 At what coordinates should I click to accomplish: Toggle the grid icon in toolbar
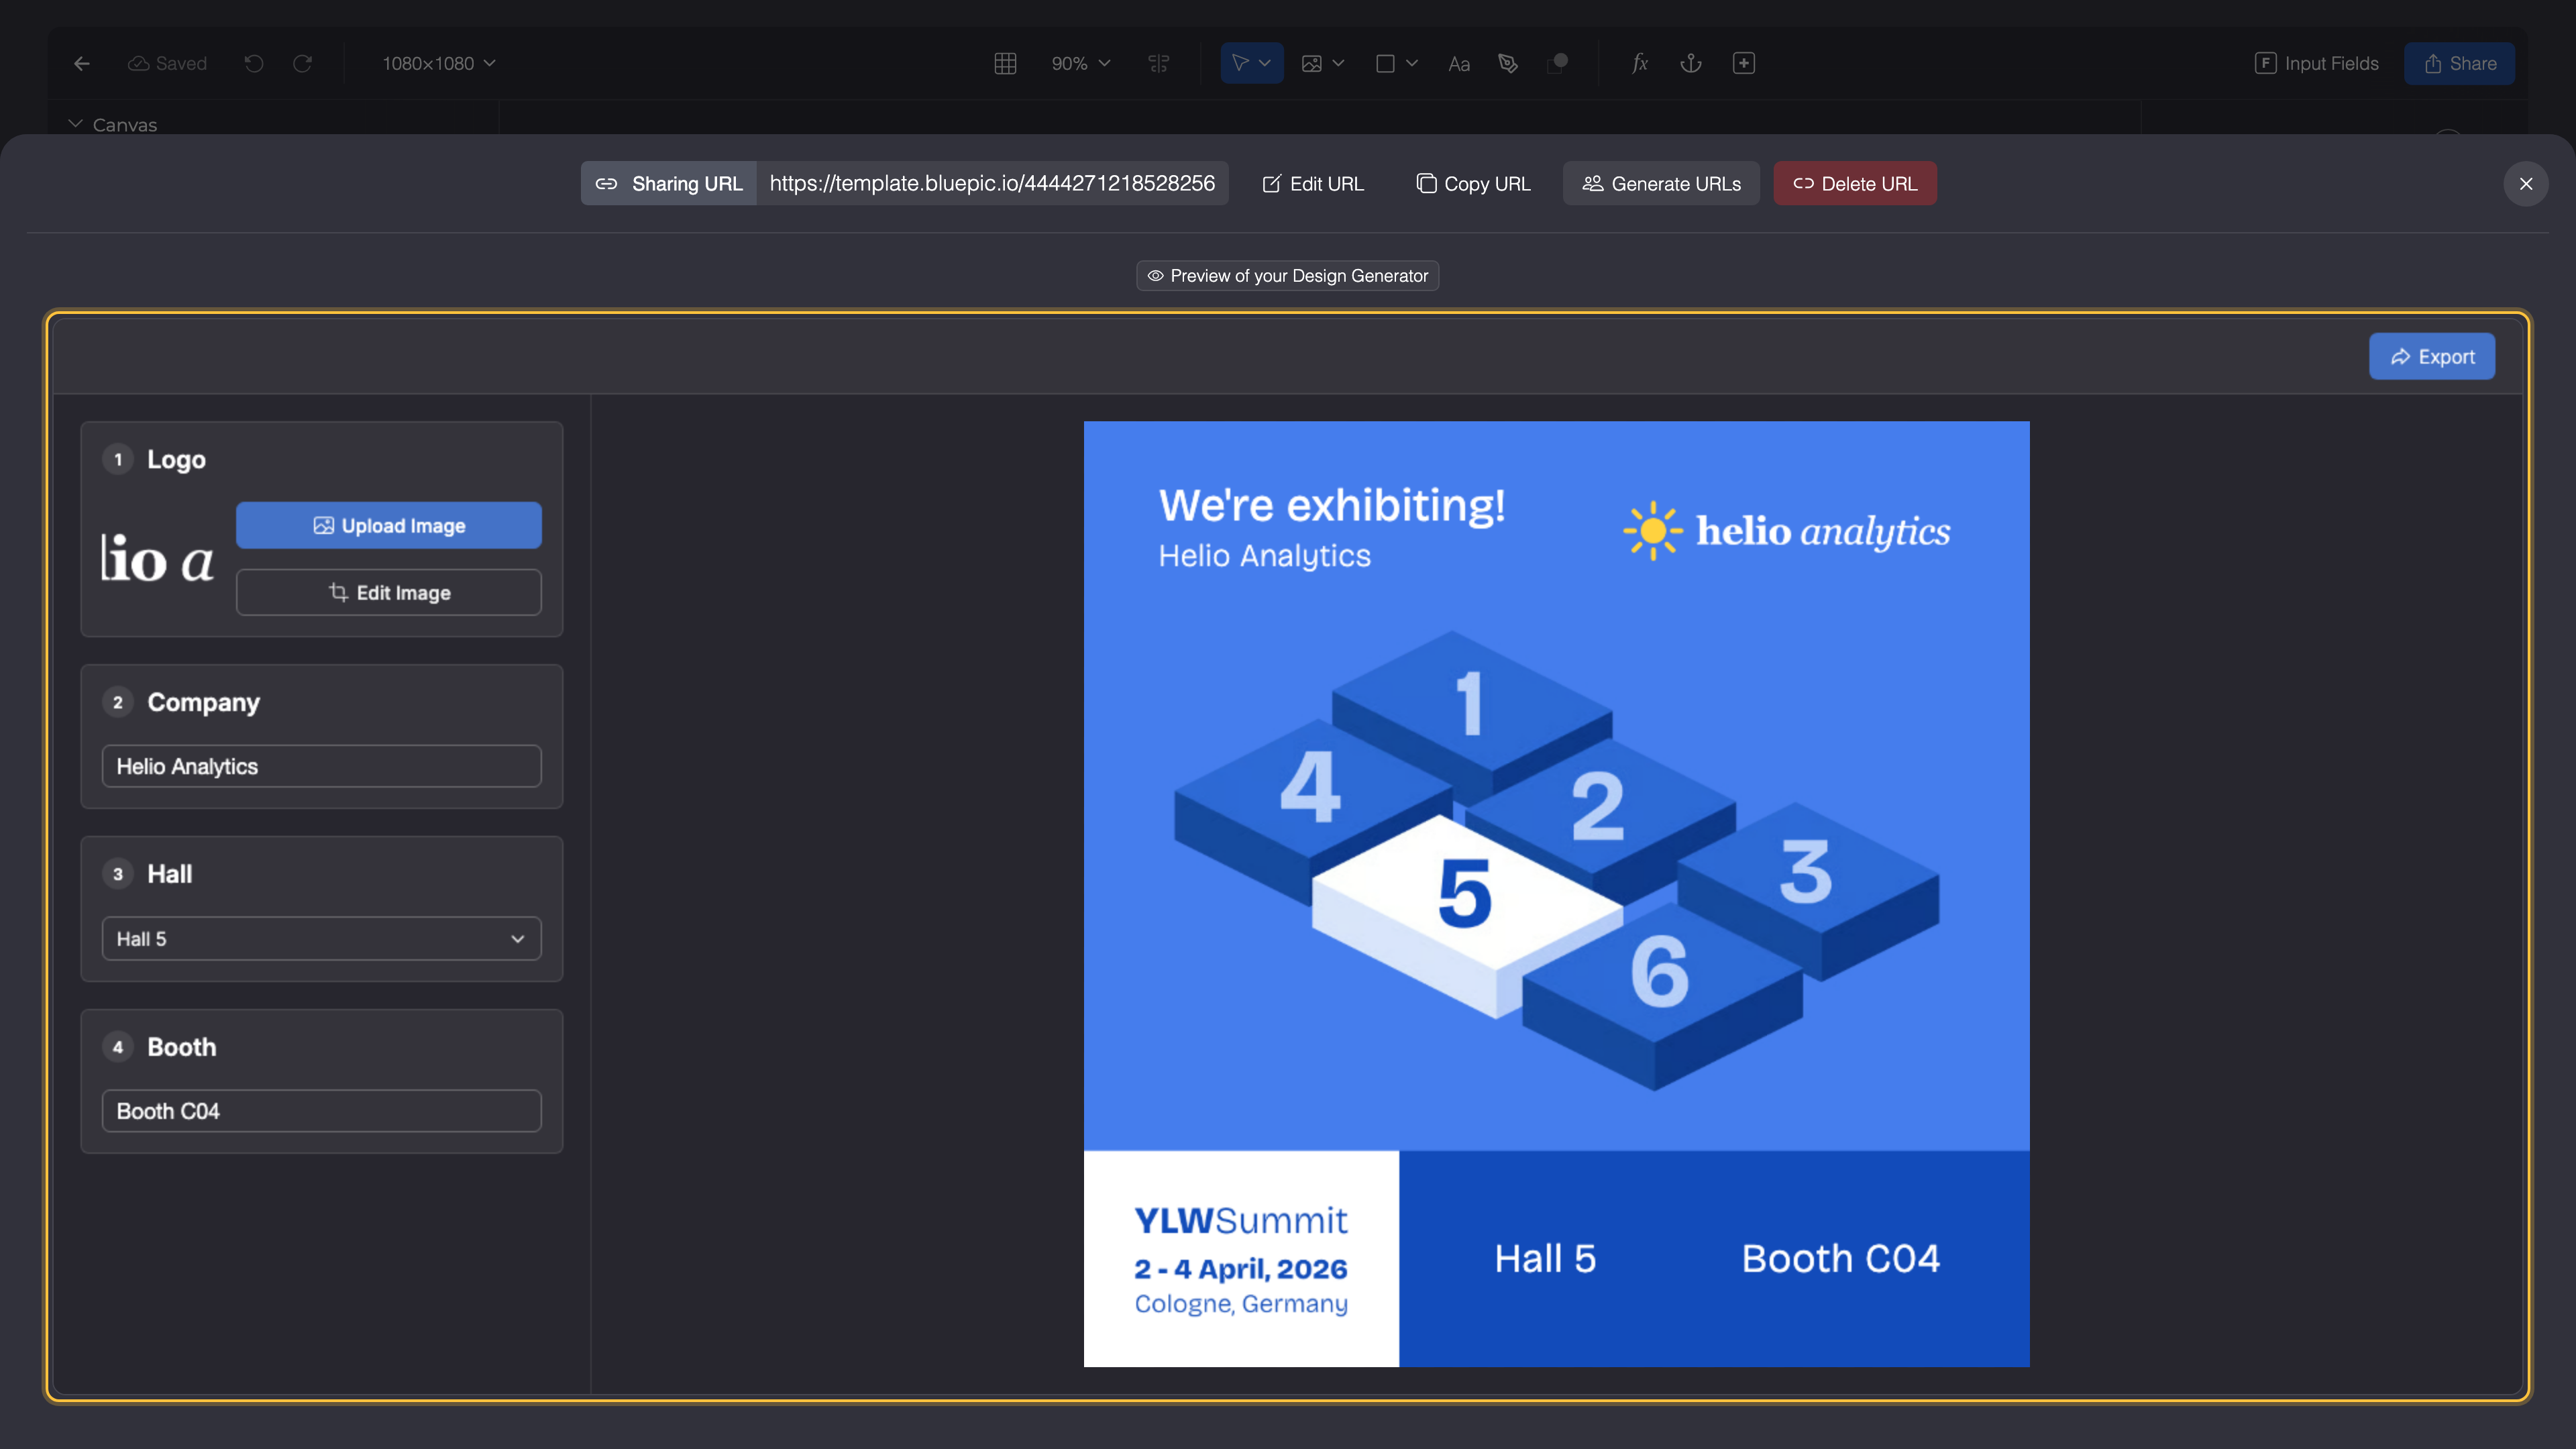coord(1005,63)
